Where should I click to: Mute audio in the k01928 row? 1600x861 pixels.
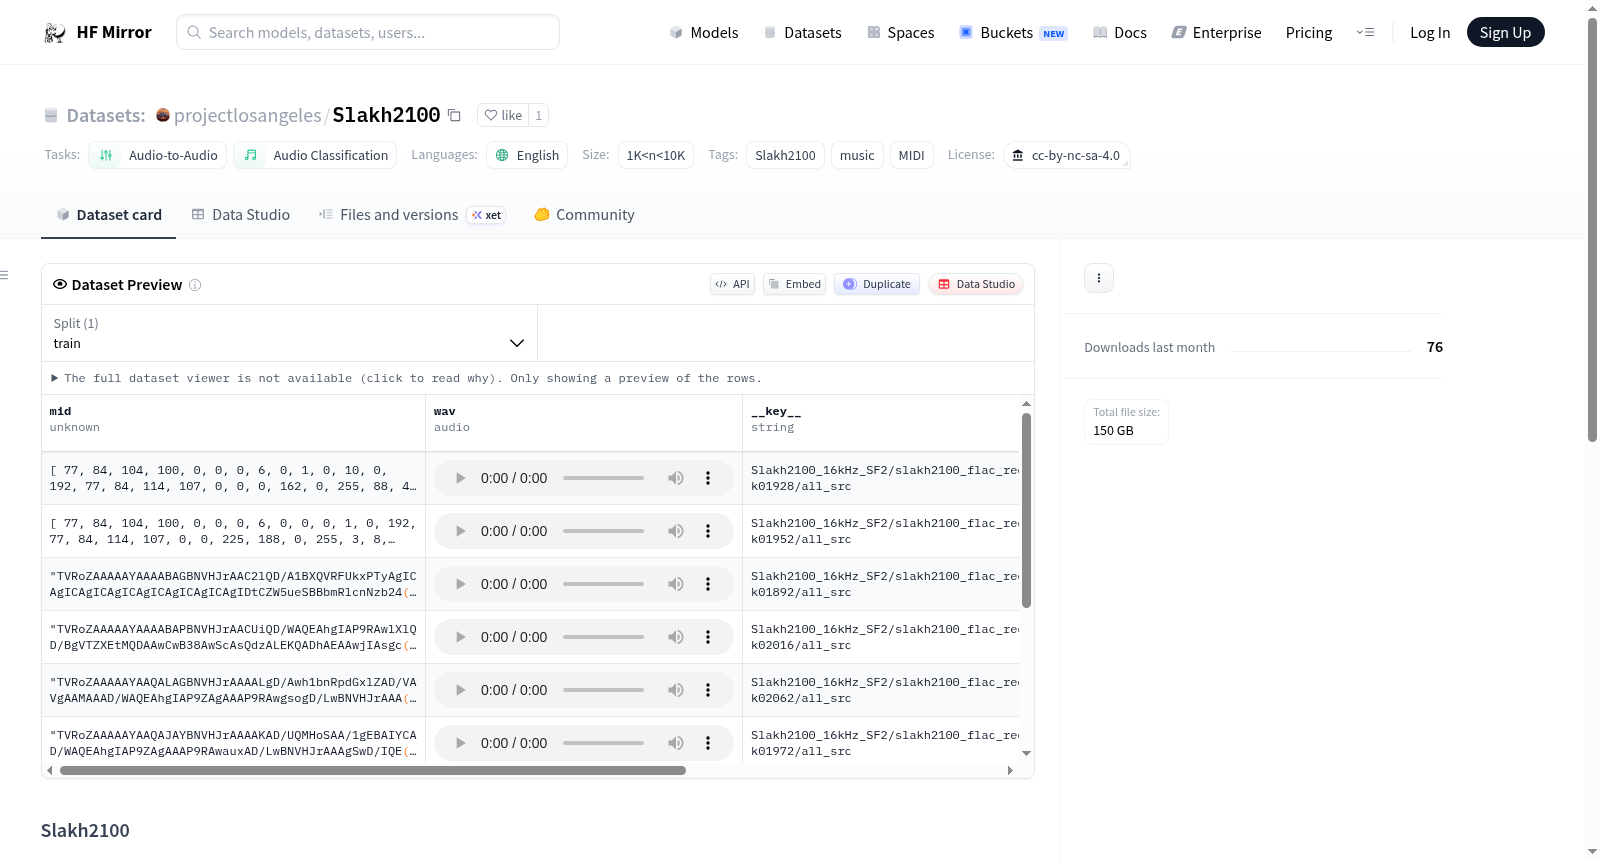[x=676, y=478]
